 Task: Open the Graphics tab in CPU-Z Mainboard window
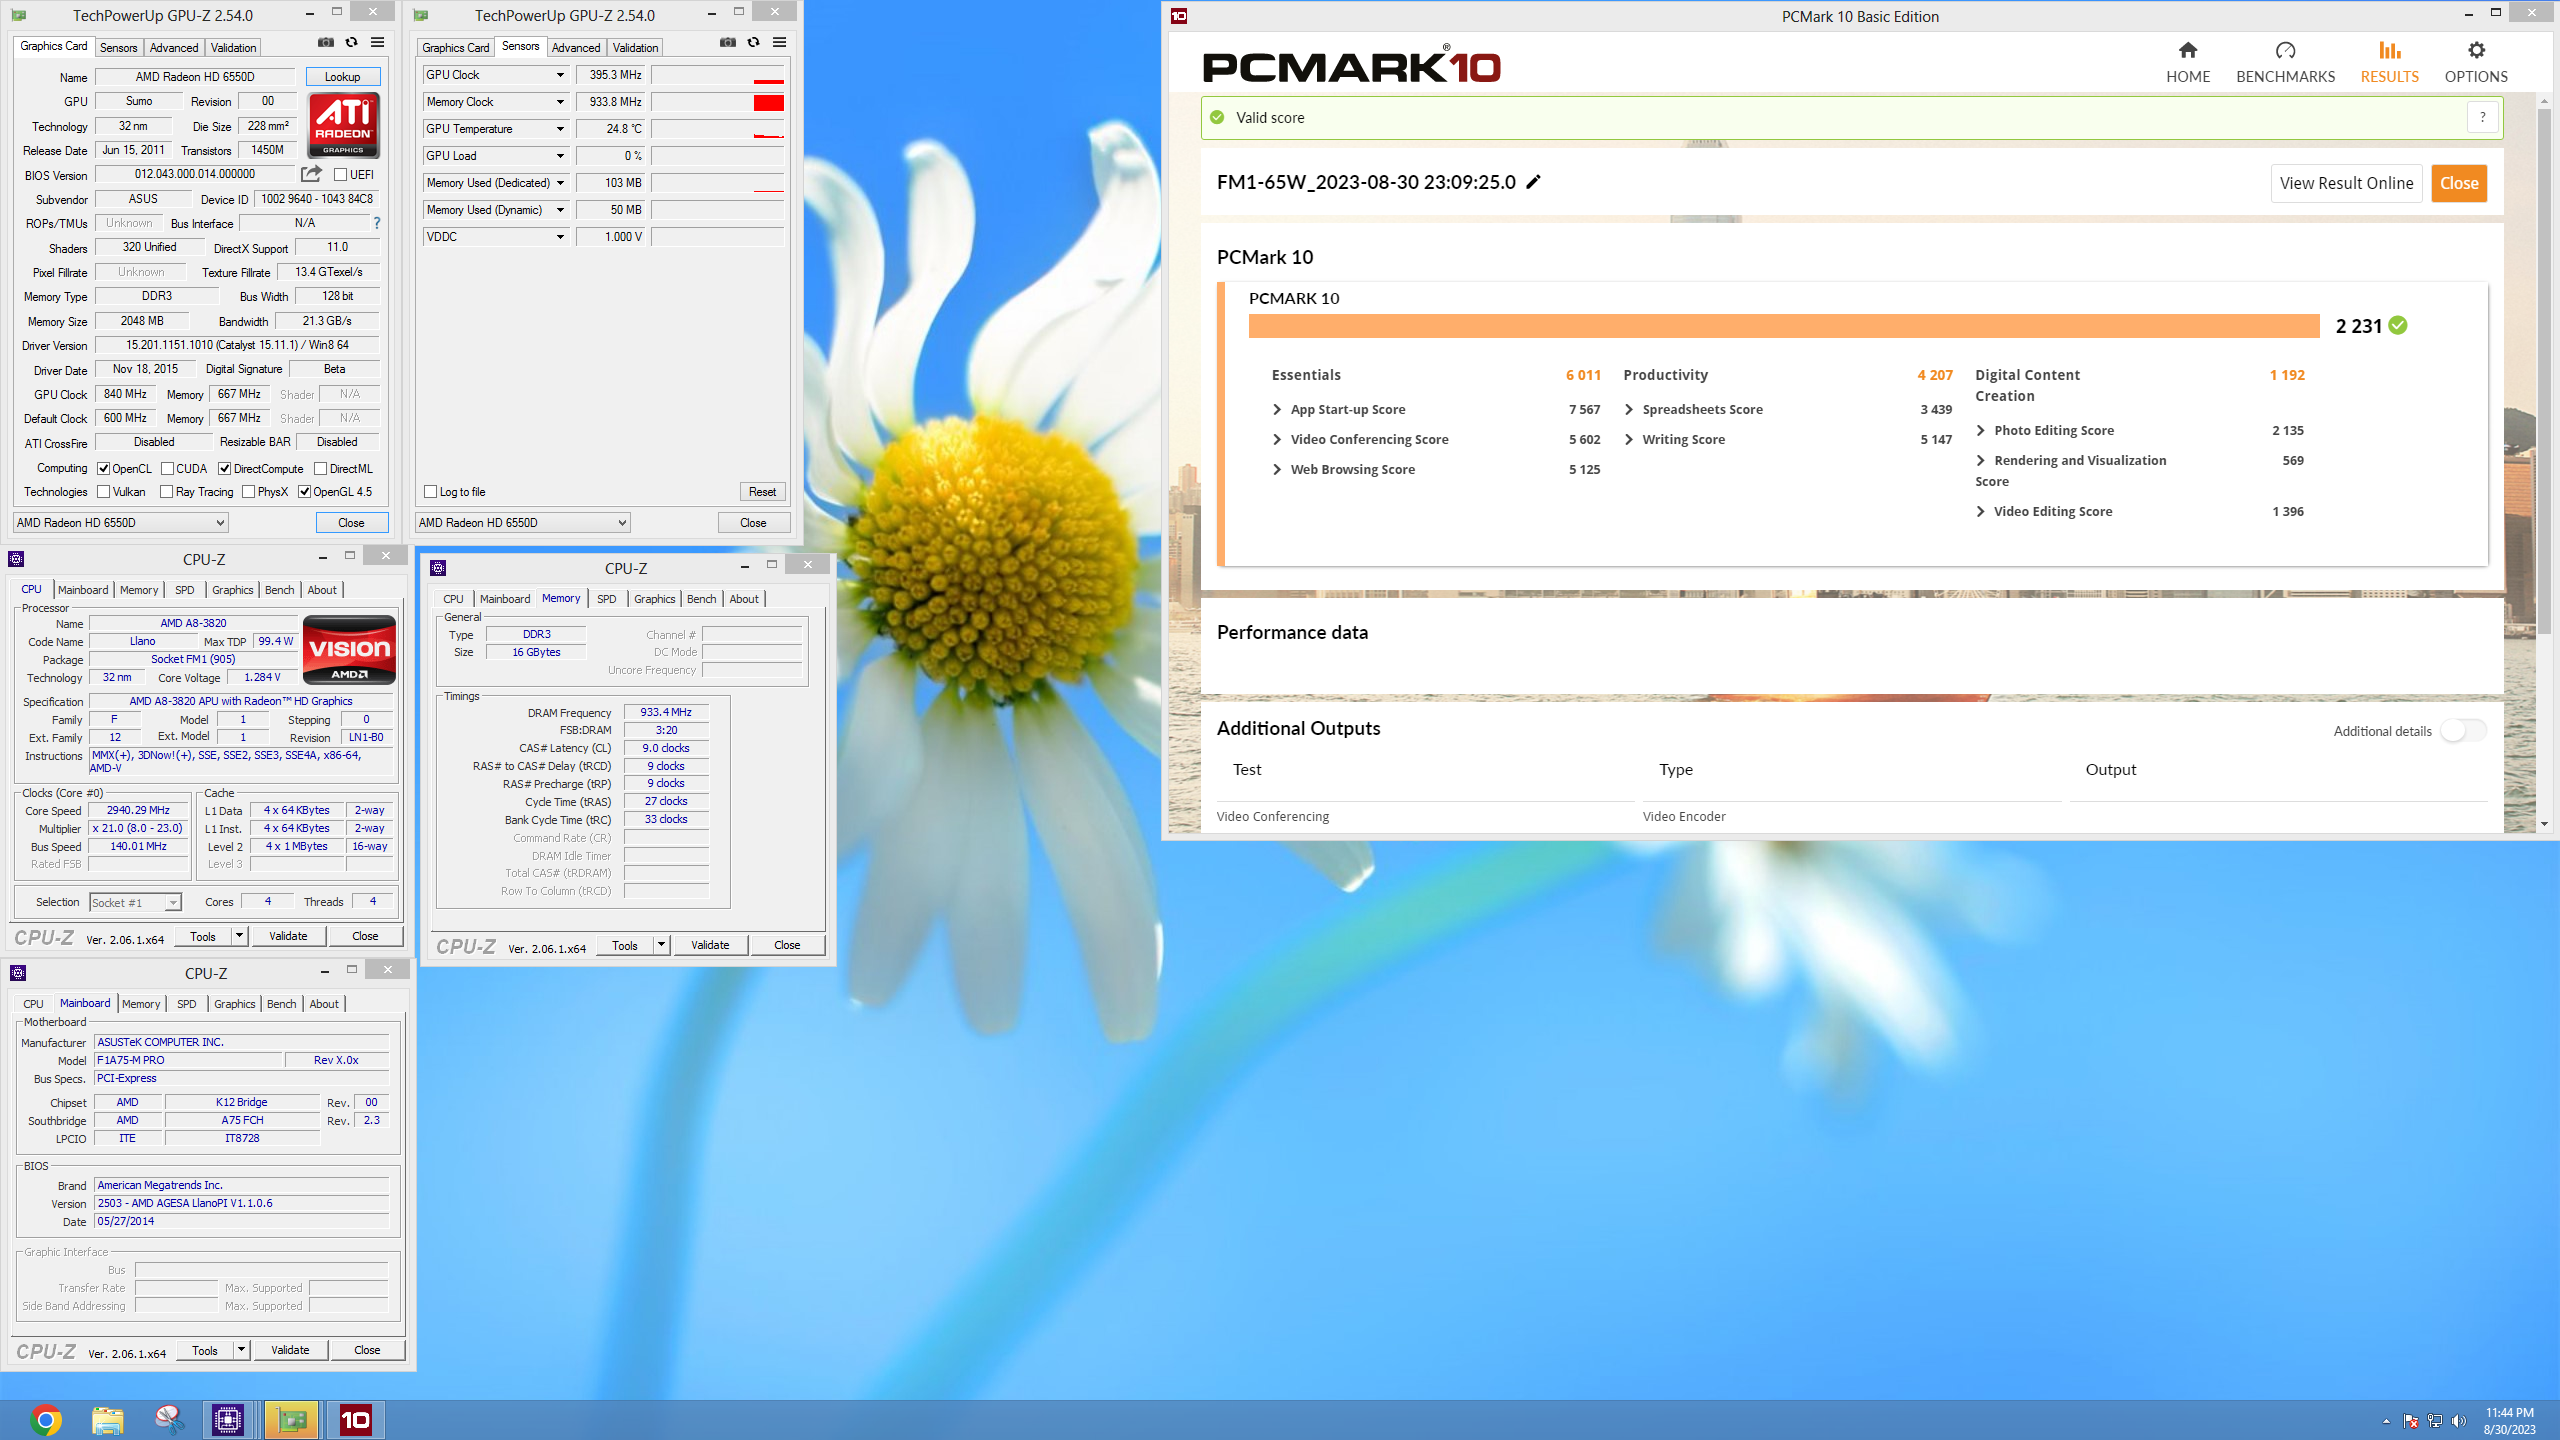click(x=234, y=1004)
